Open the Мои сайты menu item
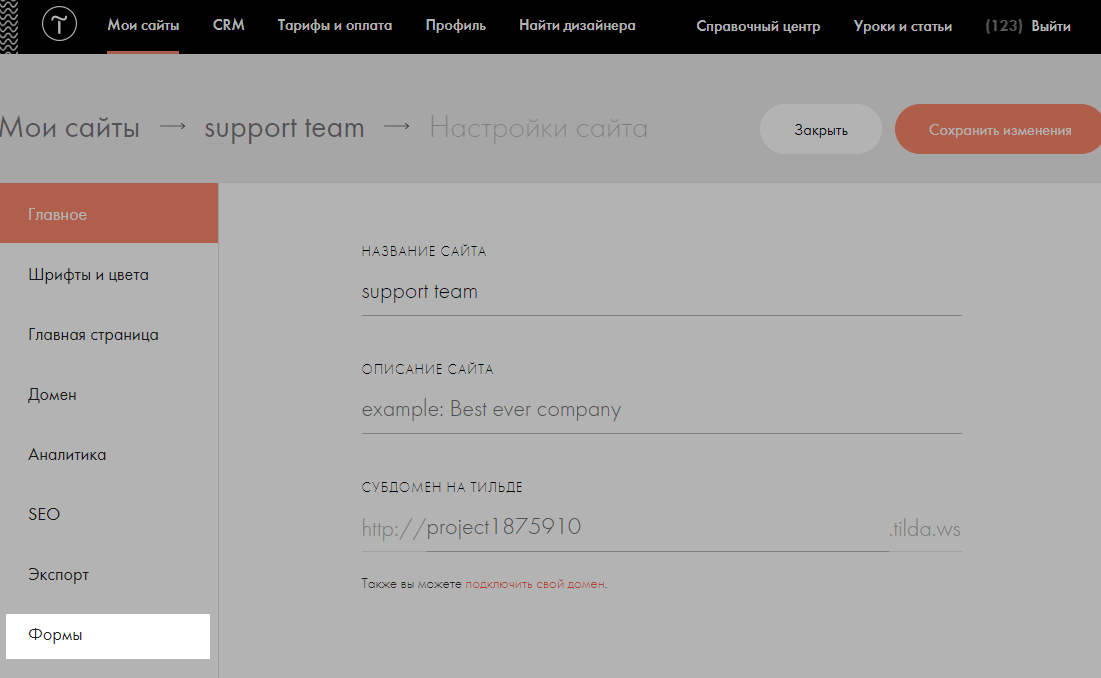This screenshot has height=678, width=1101. (143, 26)
